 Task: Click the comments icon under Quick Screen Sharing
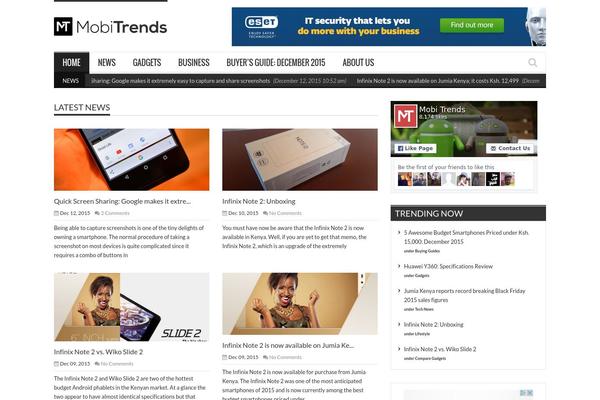[x=97, y=213]
